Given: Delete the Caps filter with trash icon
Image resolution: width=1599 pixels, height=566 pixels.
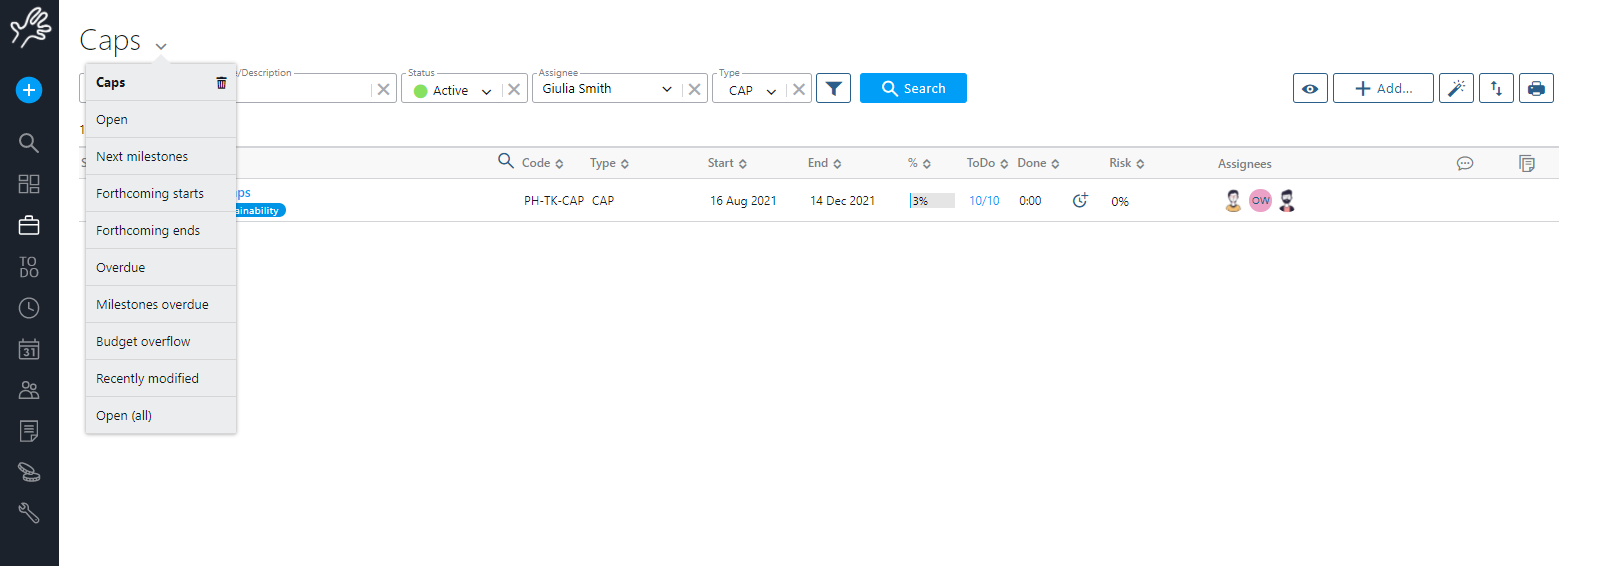Looking at the screenshot, I should [x=221, y=83].
